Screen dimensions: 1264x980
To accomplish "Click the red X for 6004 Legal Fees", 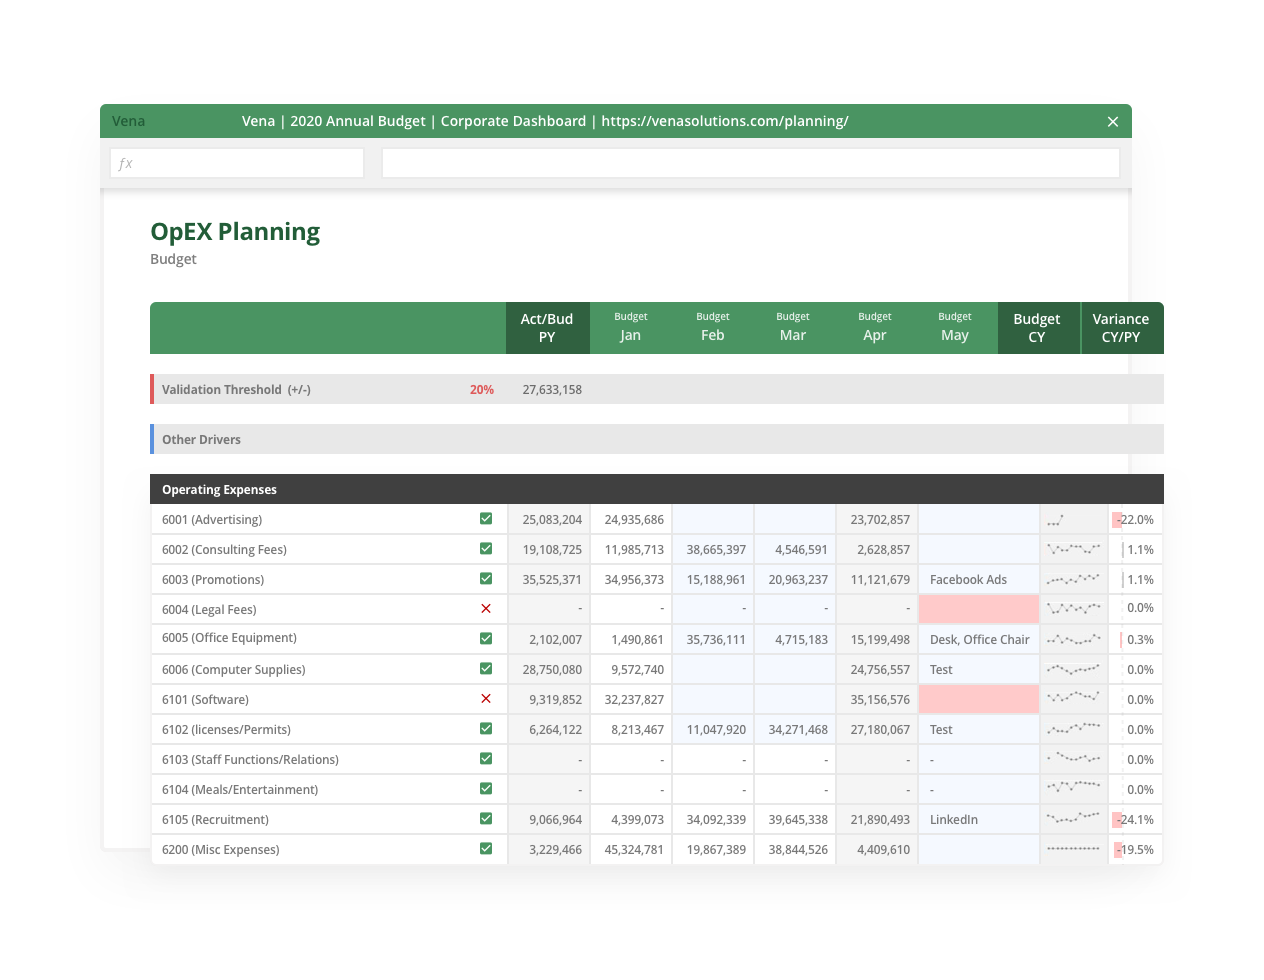I will (486, 608).
